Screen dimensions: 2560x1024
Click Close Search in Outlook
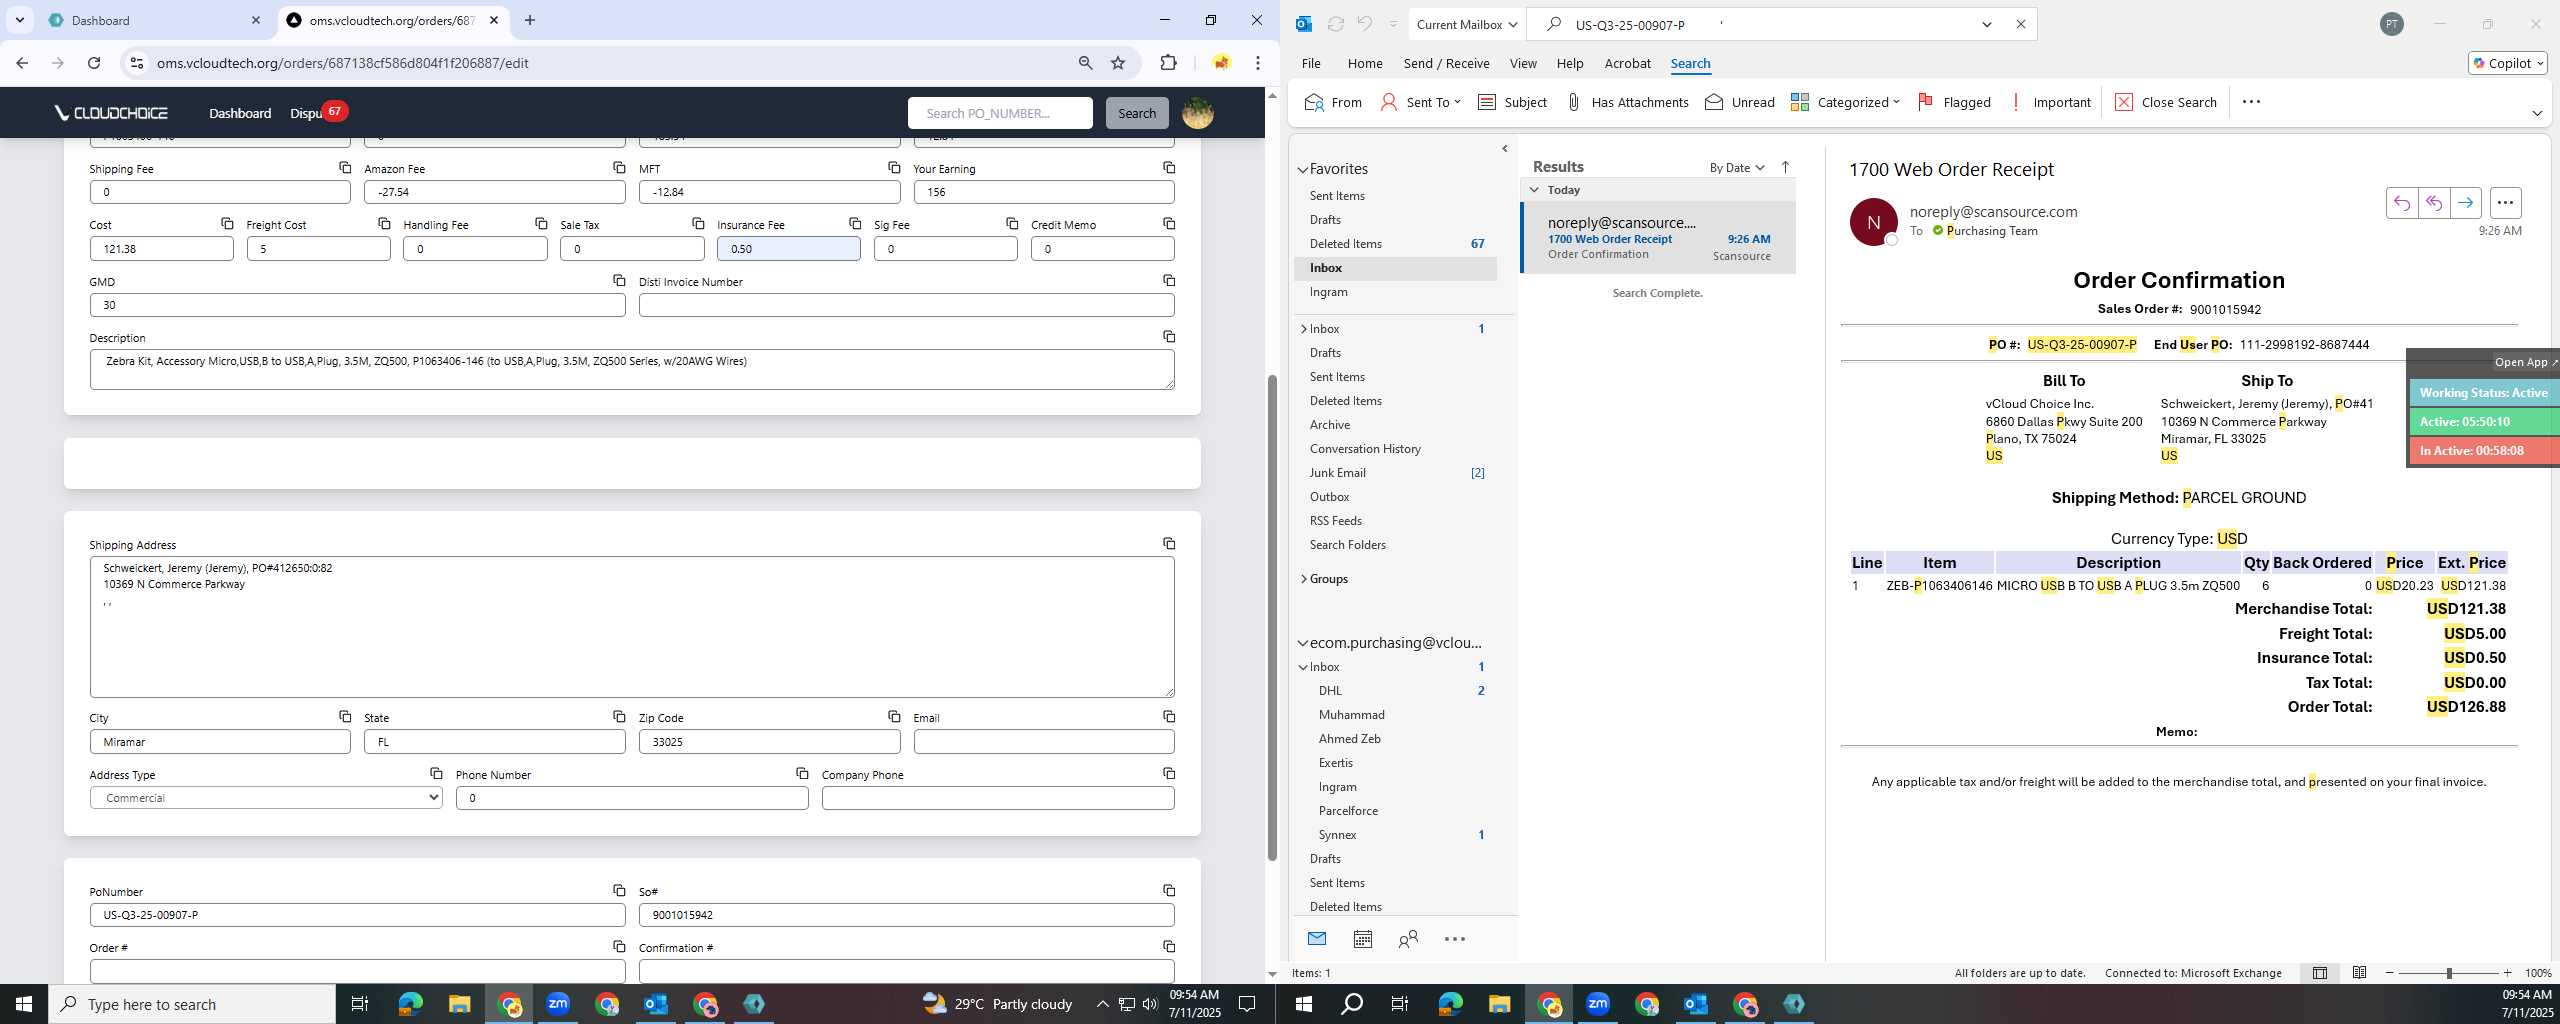coord(2166,102)
